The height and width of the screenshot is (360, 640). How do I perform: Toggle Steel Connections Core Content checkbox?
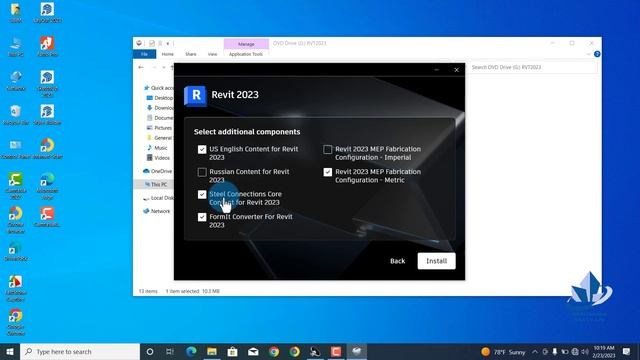click(x=202, y=195)
